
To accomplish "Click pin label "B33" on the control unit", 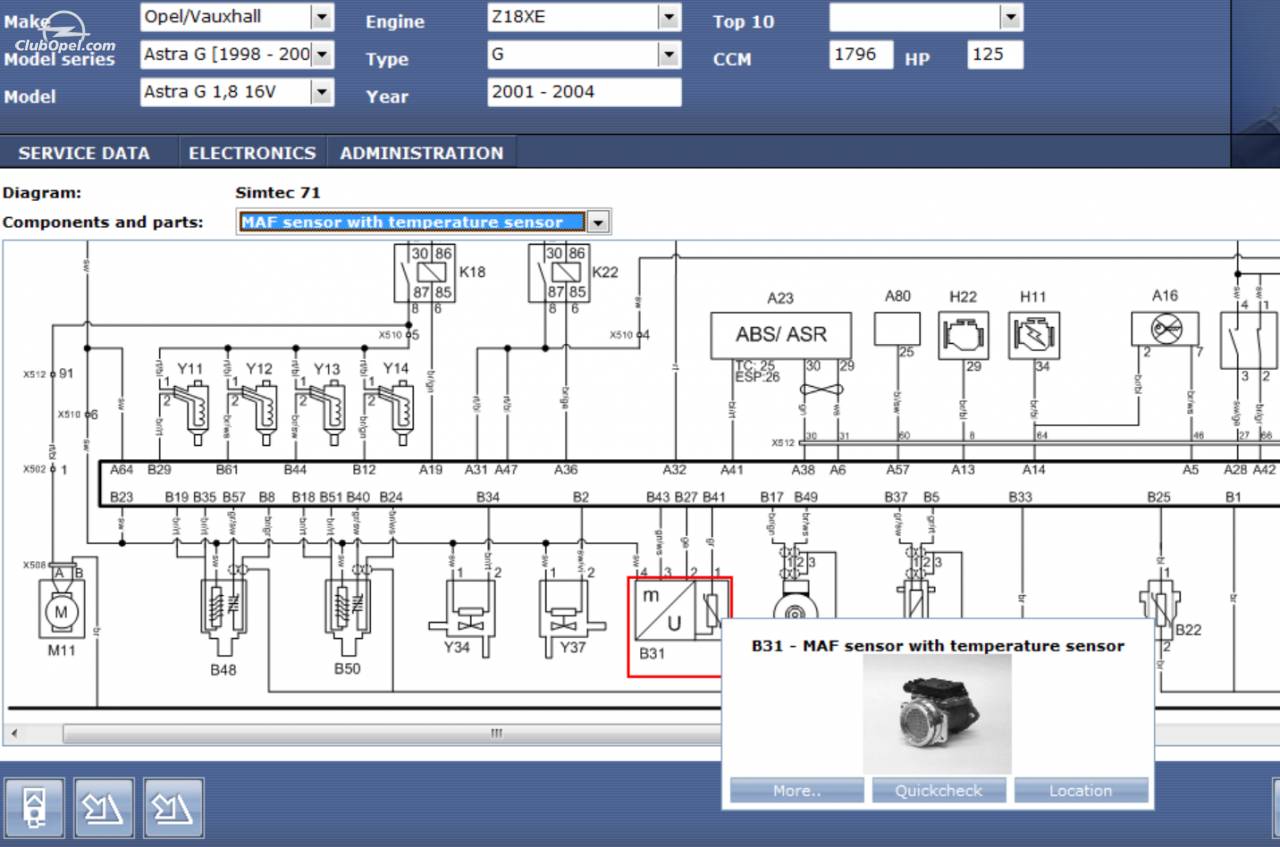I will 1020,496.
